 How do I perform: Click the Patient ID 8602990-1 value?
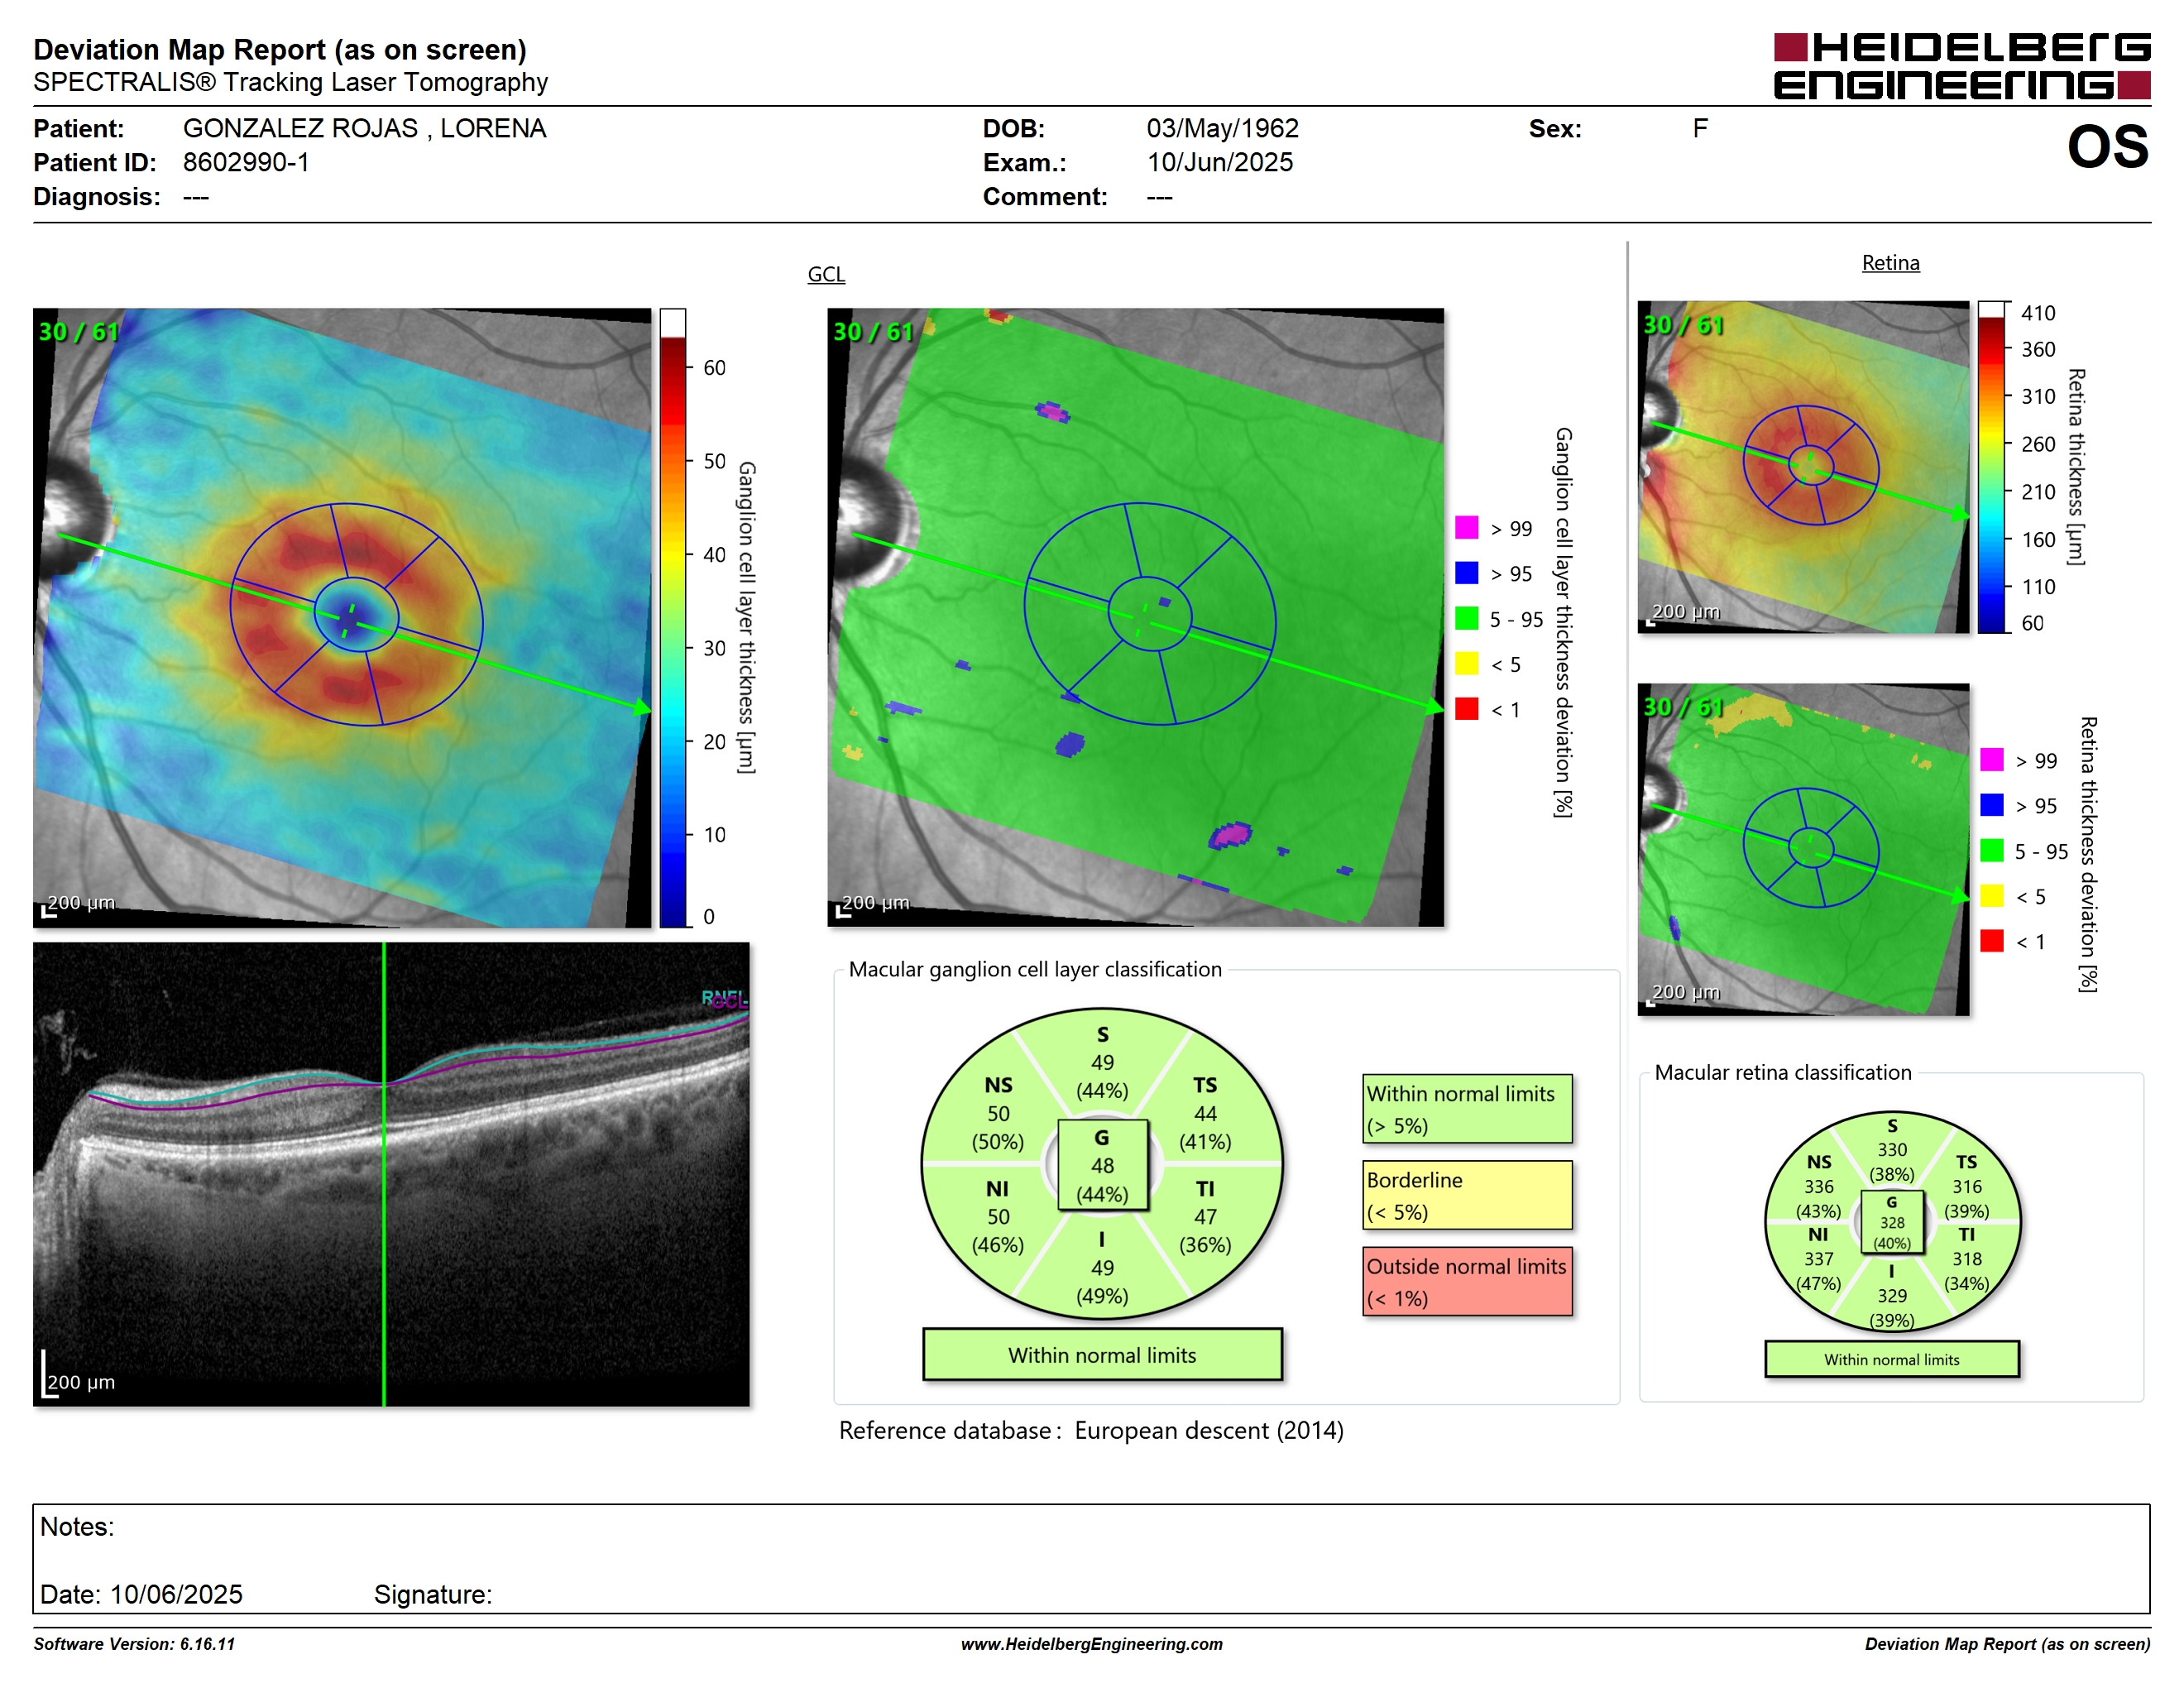(246, 162)
